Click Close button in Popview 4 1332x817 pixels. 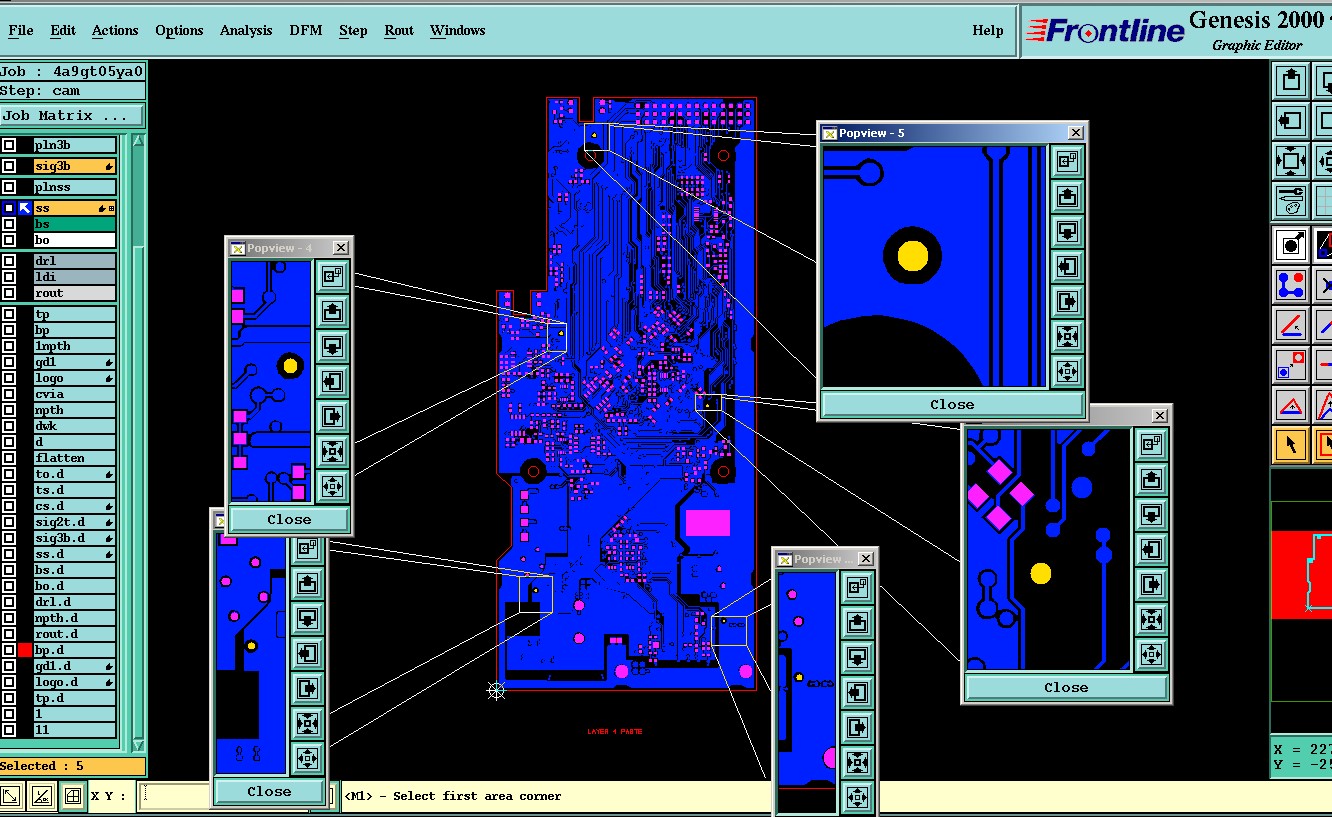[289, 519]
